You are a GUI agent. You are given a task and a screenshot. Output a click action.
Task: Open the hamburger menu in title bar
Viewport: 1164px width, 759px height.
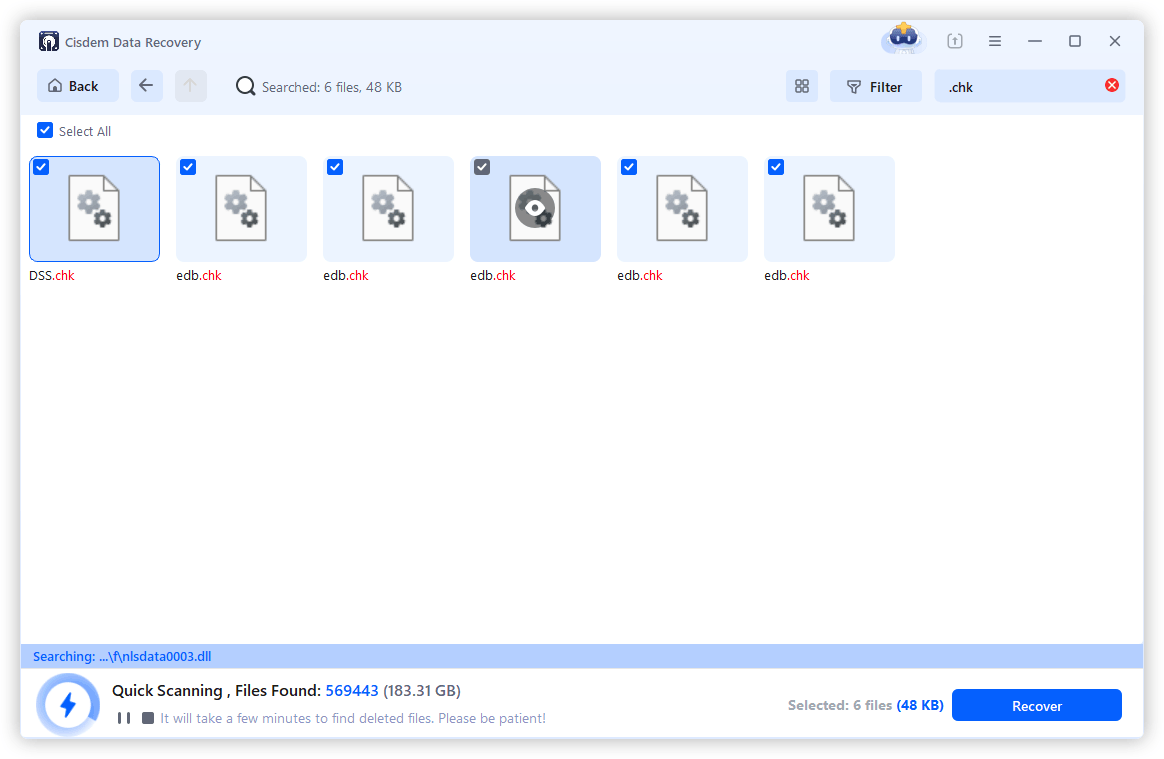(995, 41)
